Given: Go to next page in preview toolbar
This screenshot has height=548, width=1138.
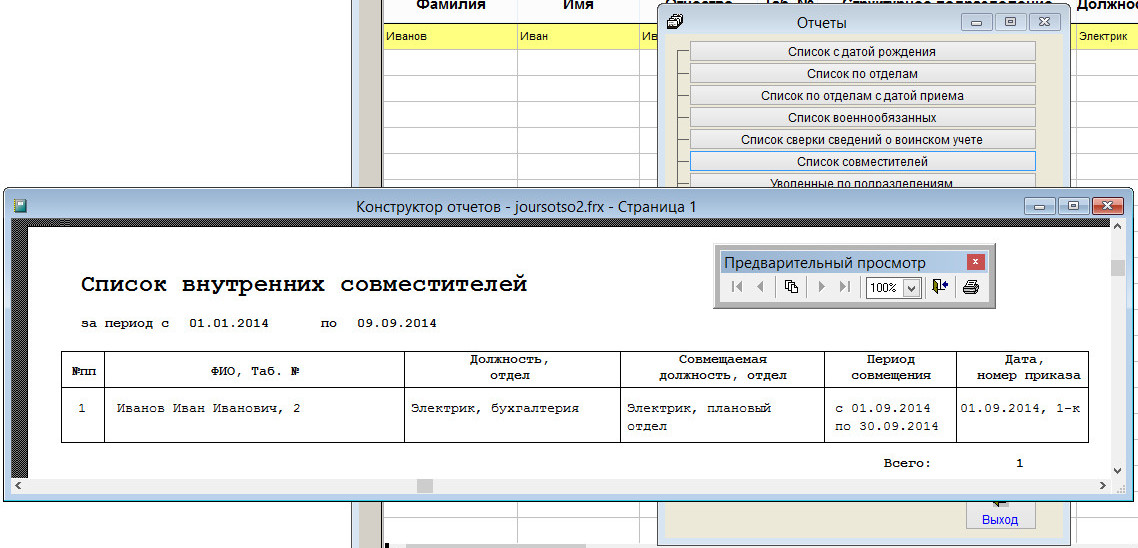Looking at the screenshot, I should [x=822, y=287].
